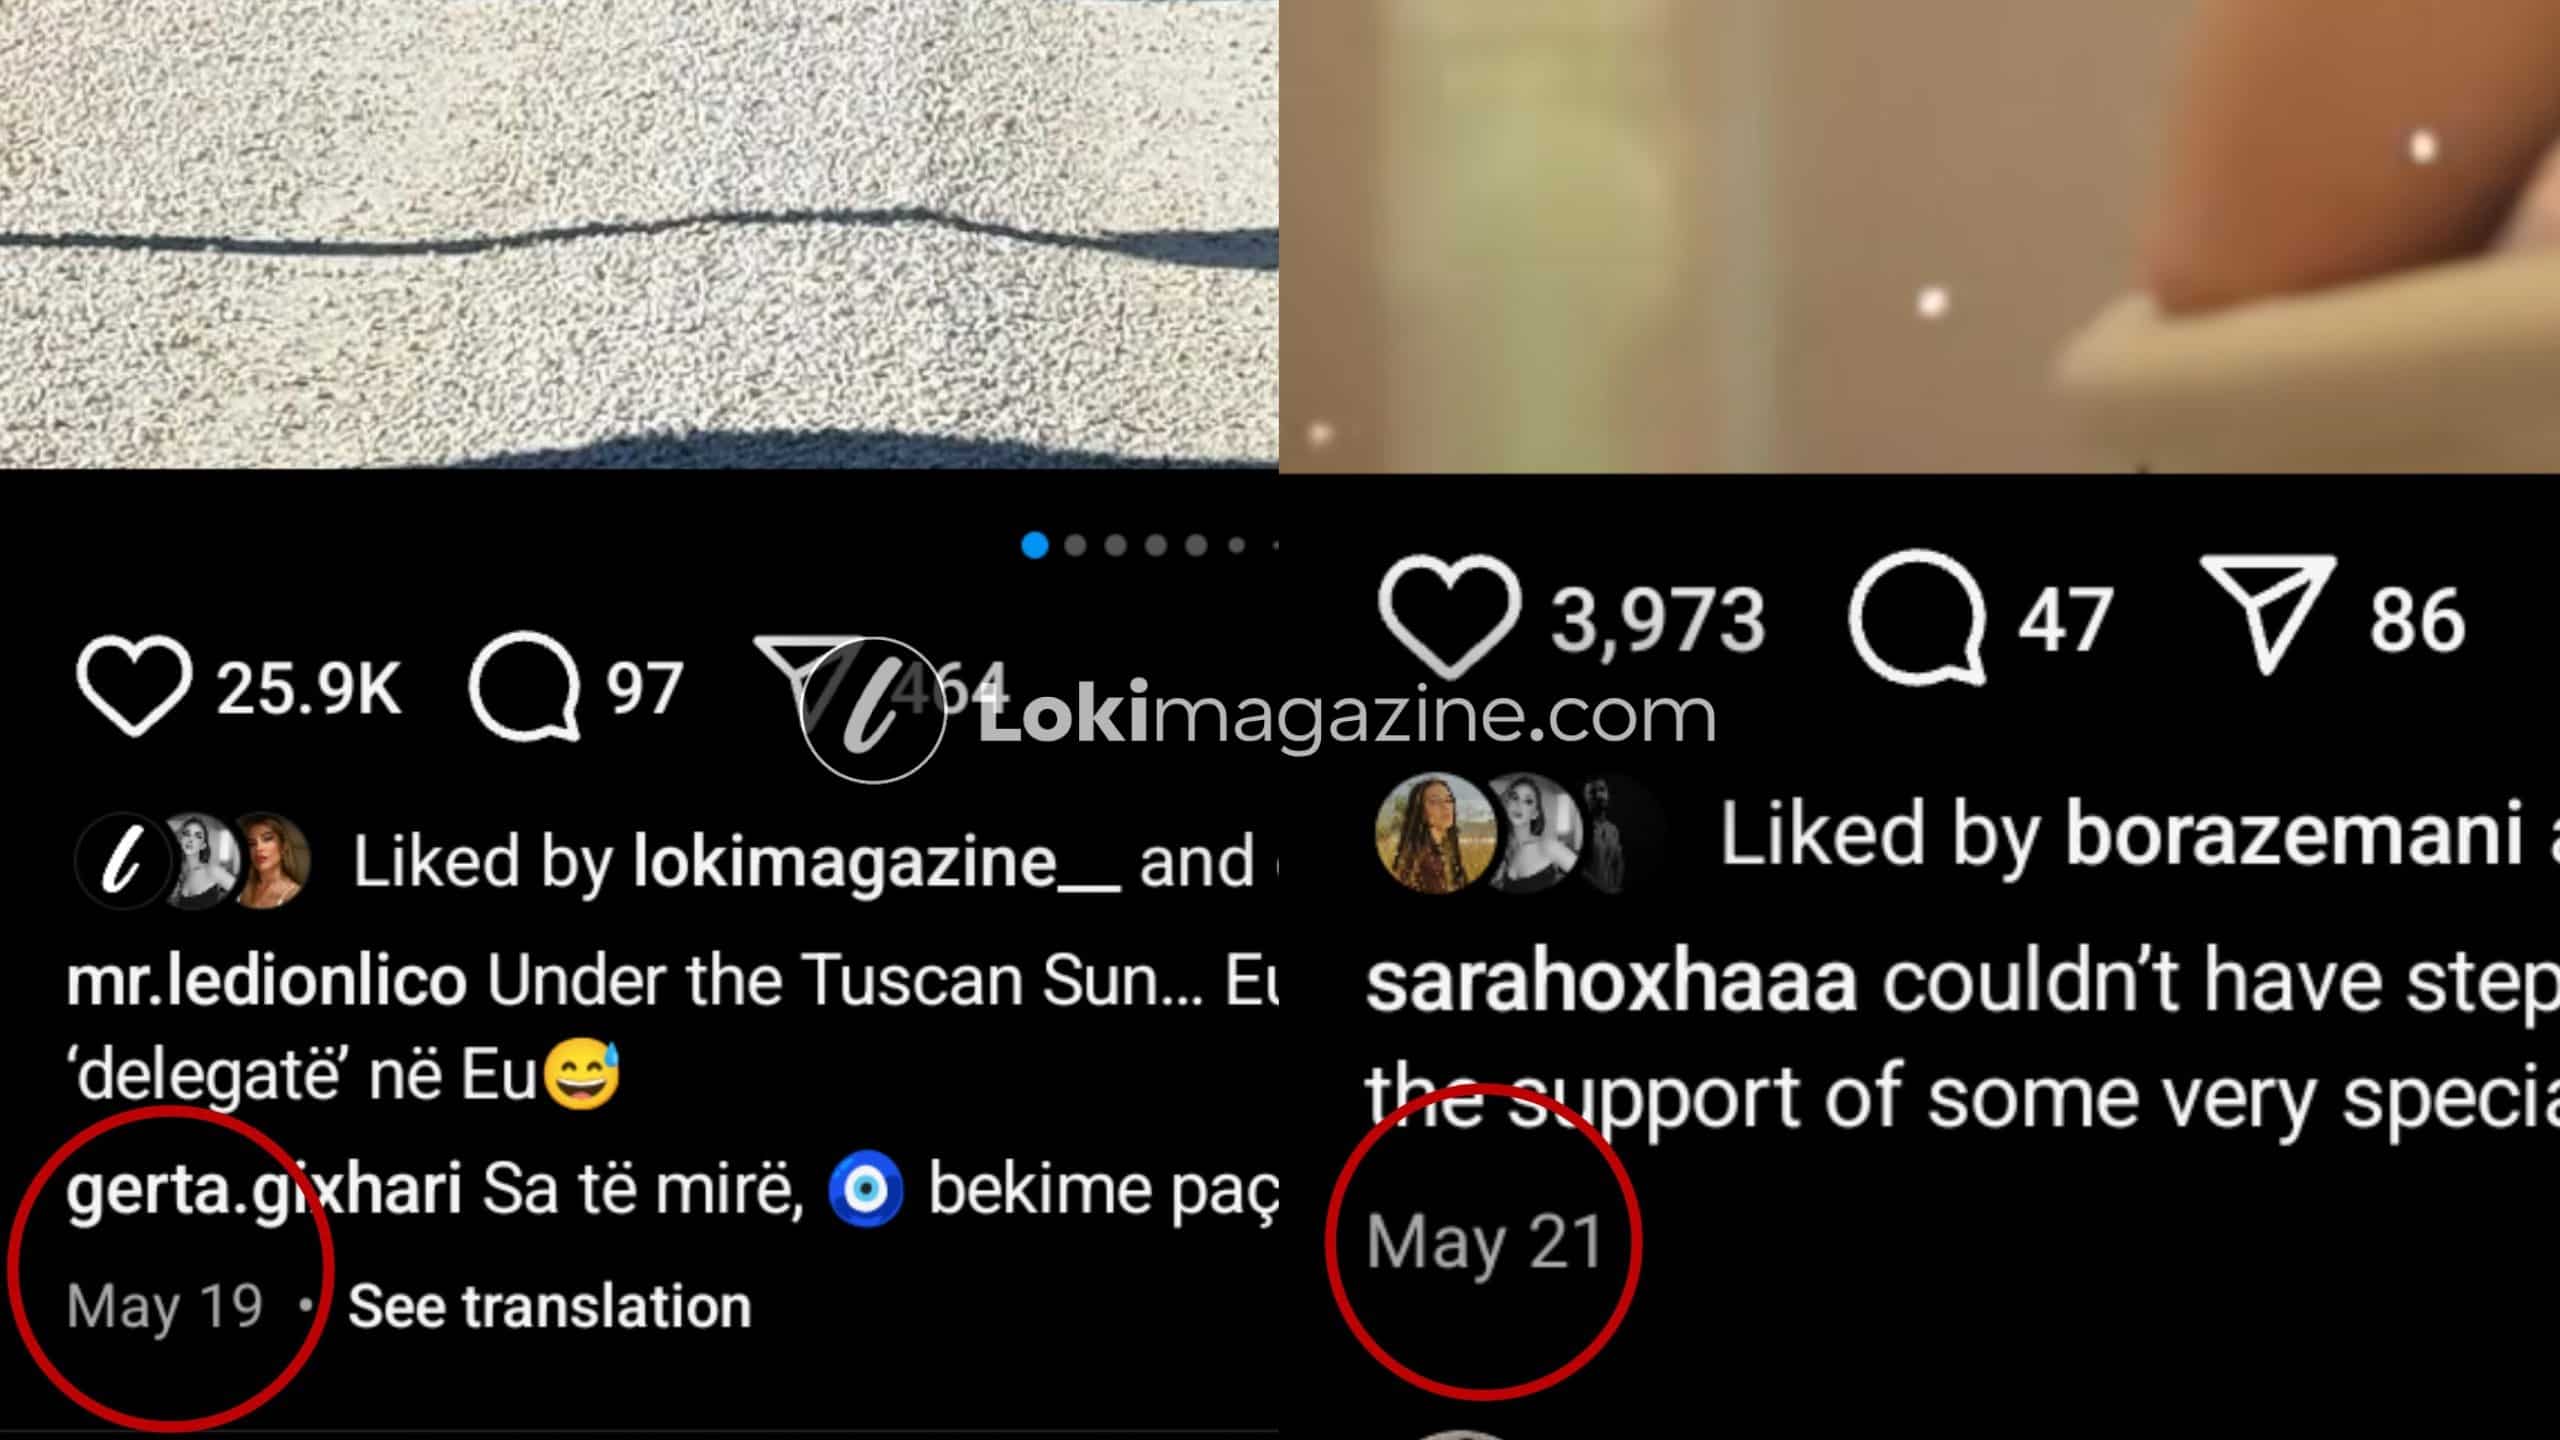Jump to the third carousel dot

click(1116, 545)
